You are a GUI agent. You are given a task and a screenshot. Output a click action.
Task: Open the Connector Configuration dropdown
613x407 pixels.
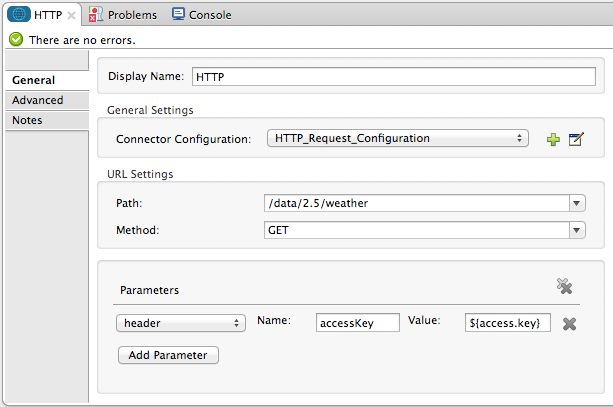pyautogui.click(x=397, y=139)
